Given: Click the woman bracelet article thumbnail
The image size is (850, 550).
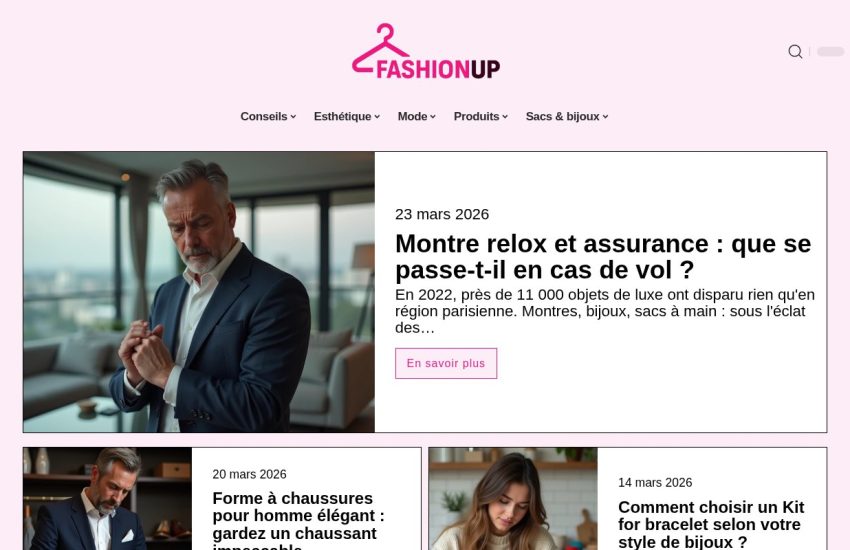Looking at the screenshot, I should click(x=513, y=499).
